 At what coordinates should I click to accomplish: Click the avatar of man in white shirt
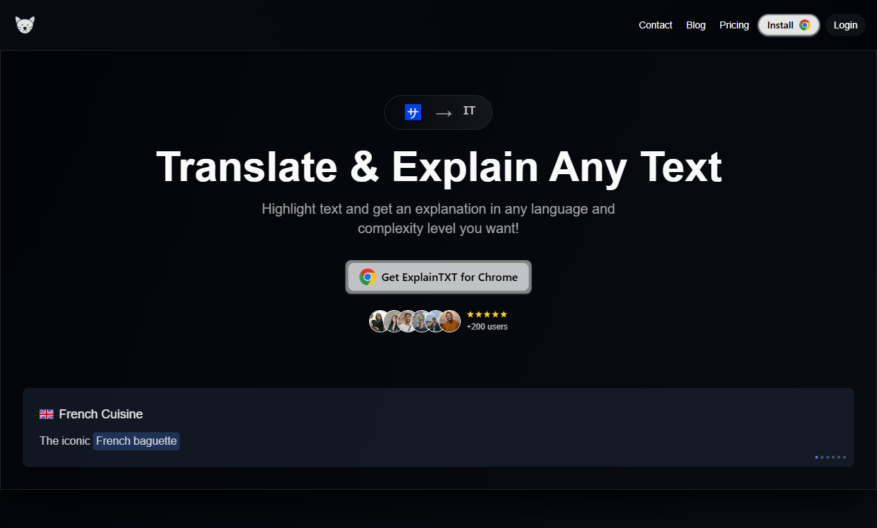pyautogui.click(x=407, y=321)
